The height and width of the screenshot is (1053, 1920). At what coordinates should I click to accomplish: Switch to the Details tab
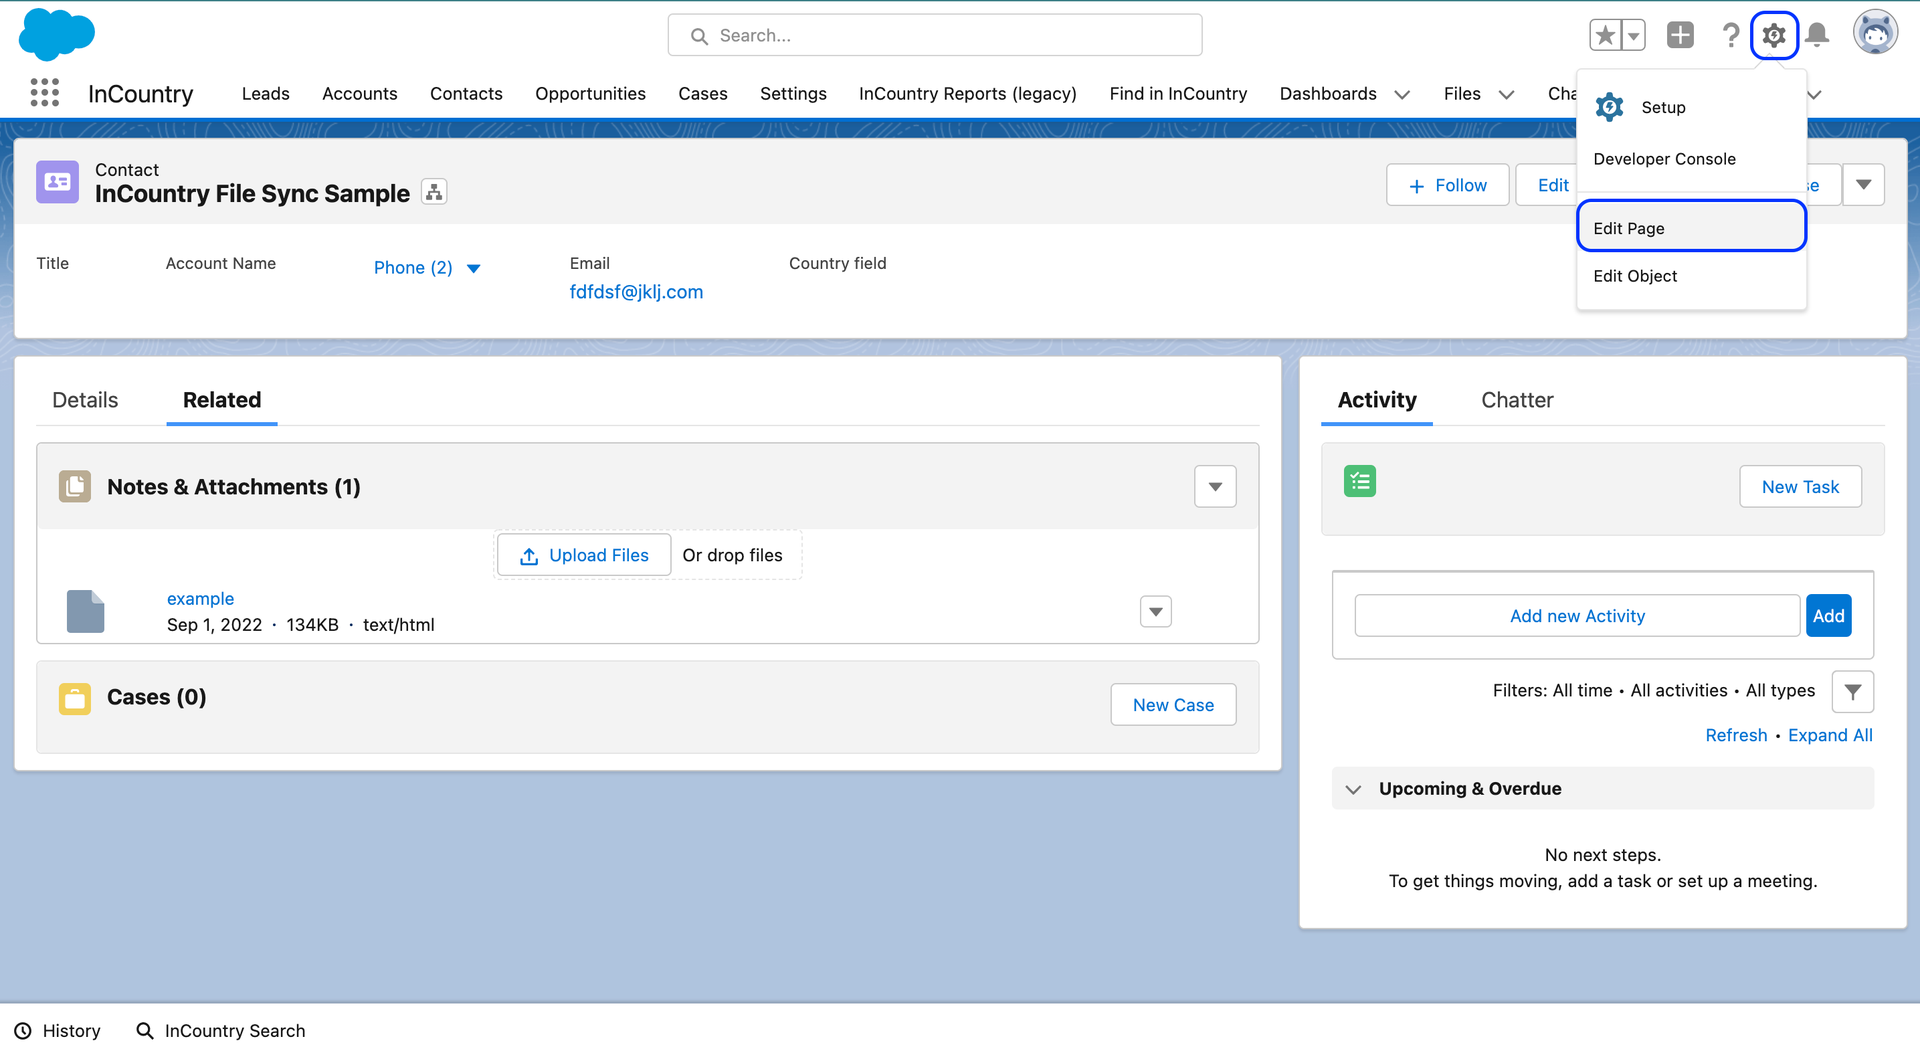(85, 400)
